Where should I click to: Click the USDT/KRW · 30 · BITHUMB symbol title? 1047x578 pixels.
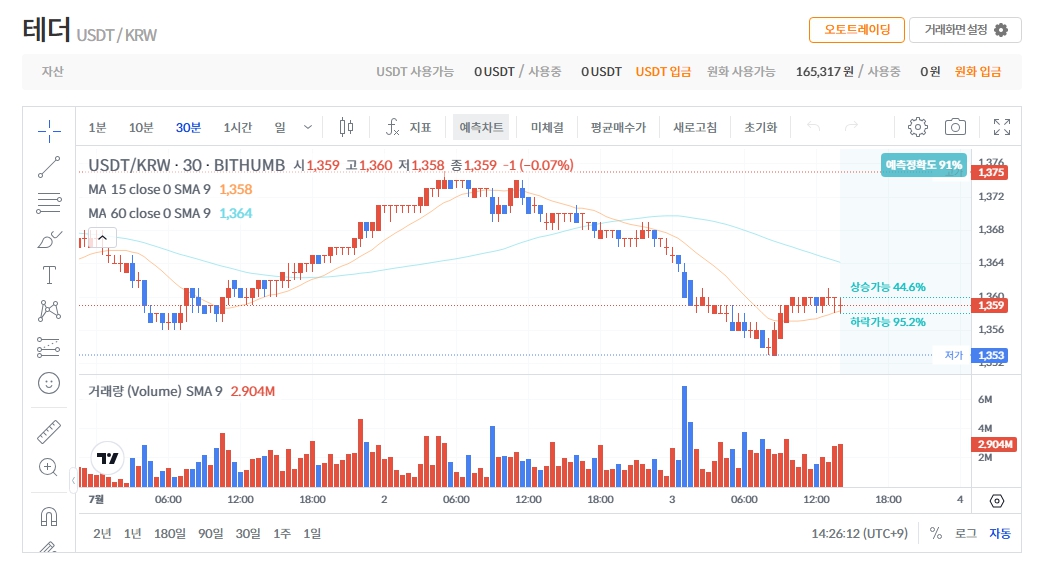tap(186, 165)
